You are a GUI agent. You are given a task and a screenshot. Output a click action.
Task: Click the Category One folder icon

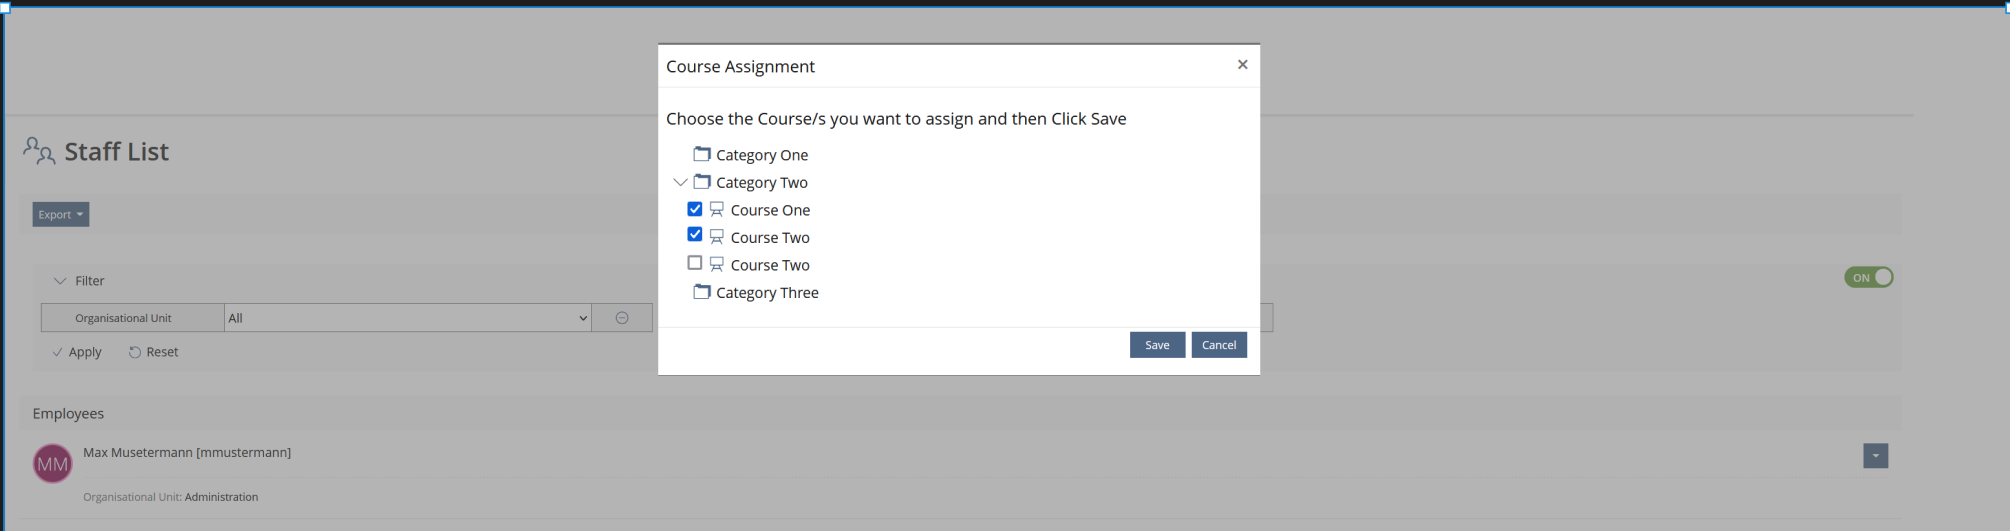[x=702, y=154]
